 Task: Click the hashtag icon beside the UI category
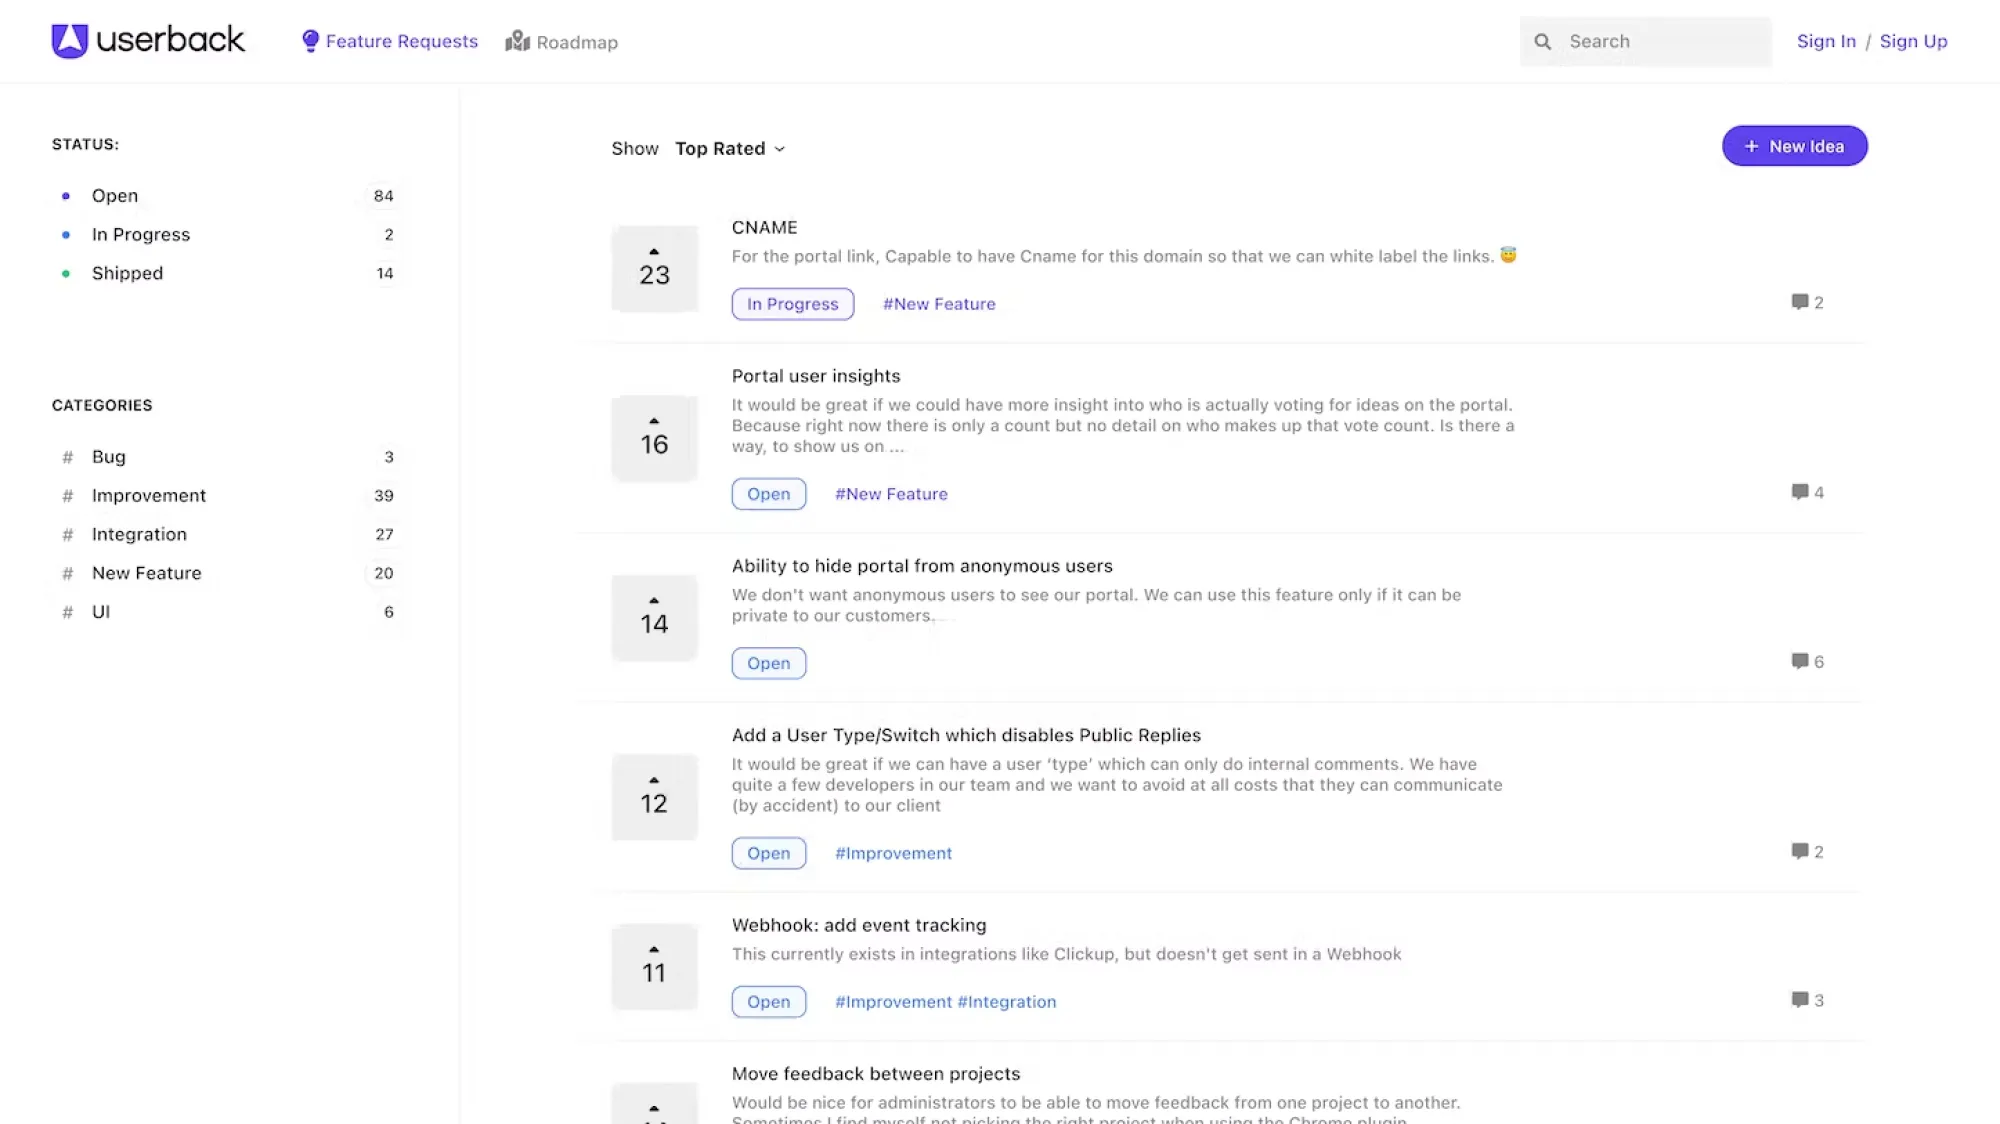67,611
